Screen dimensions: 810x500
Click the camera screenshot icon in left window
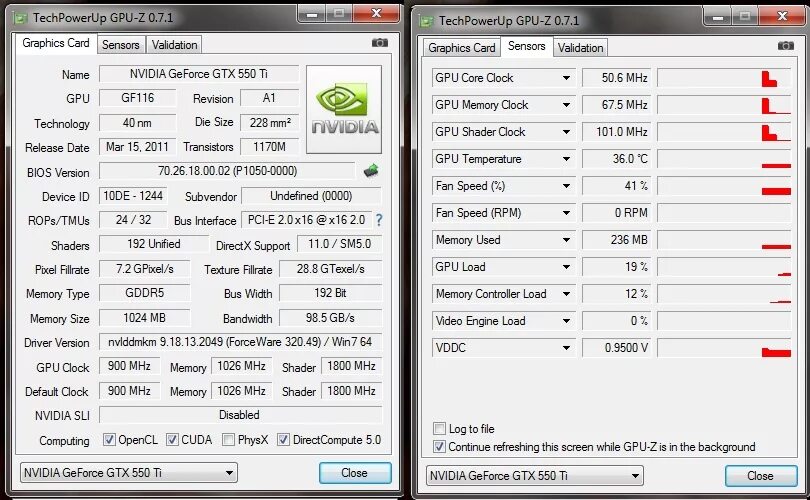tap(380, 43)
